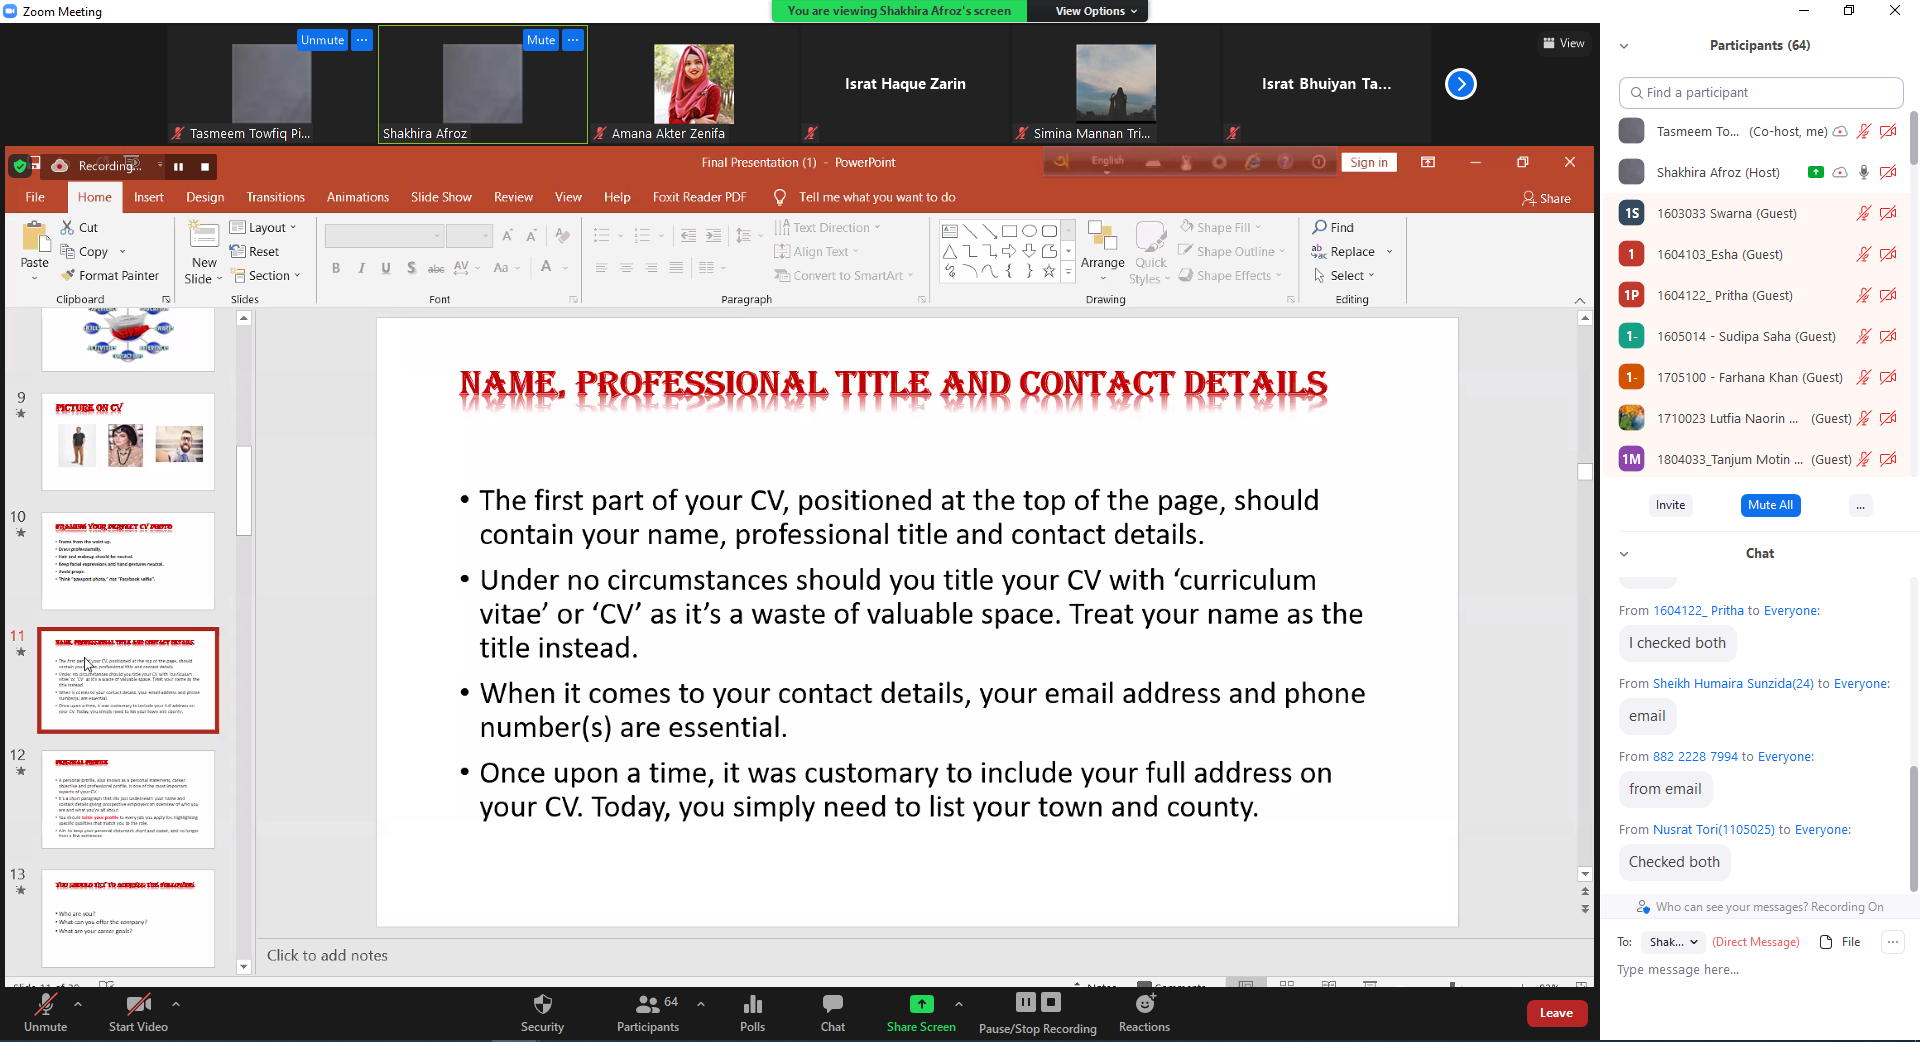The width and height of the screenshot is (1920, 1042).
Task: Click the red Leave button
Action: click(x=1556, y=1013)
